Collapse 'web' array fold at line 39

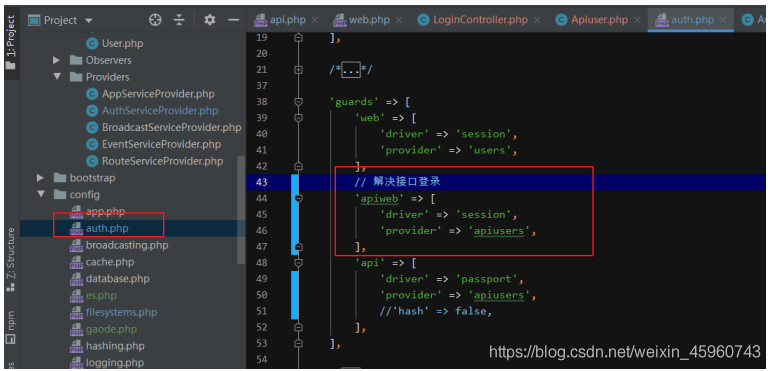click(x=298, y=118)
